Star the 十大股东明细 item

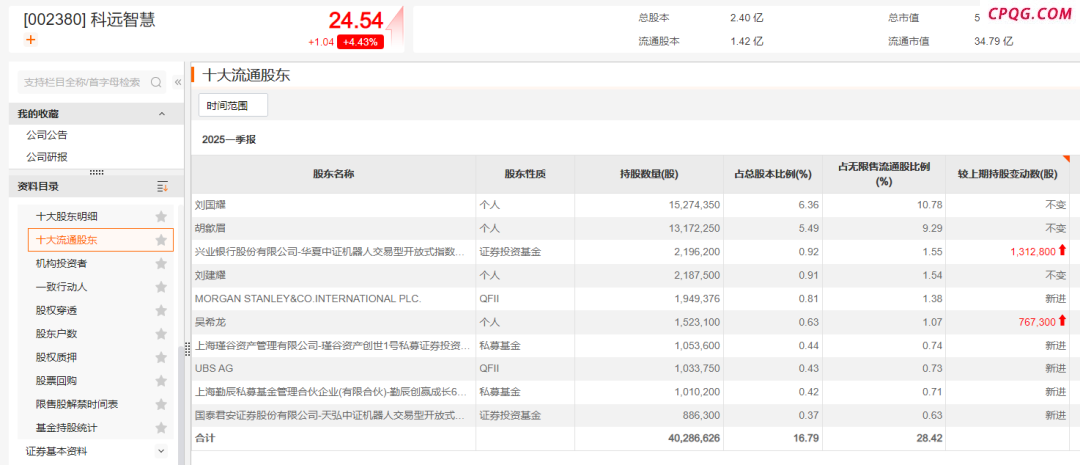click(161, 216)
